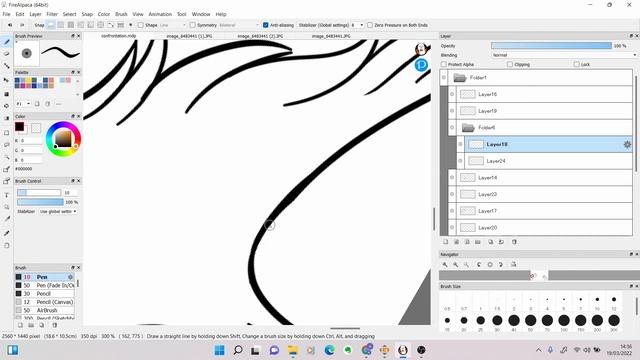The image size is (640, 360).
Task: Enable the Shape checkbox
Action: click(141, 25)
